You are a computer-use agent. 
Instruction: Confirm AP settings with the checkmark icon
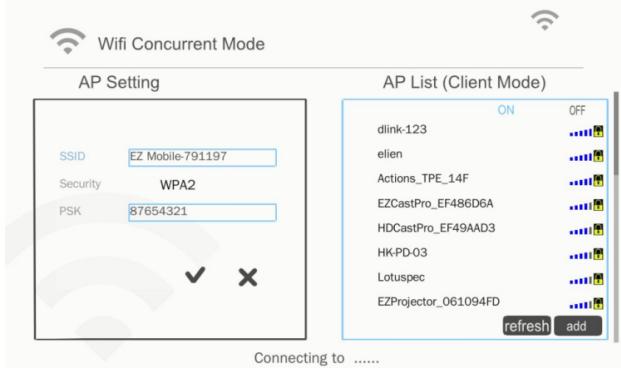click(x=195, y=275)
